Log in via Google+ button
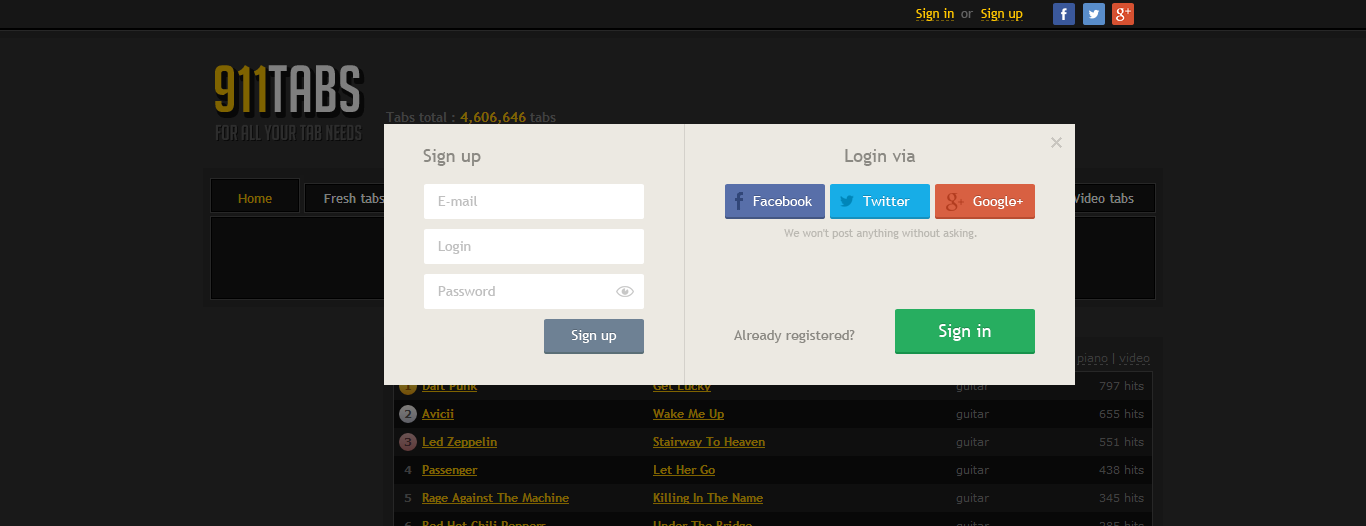 point(985,201)
